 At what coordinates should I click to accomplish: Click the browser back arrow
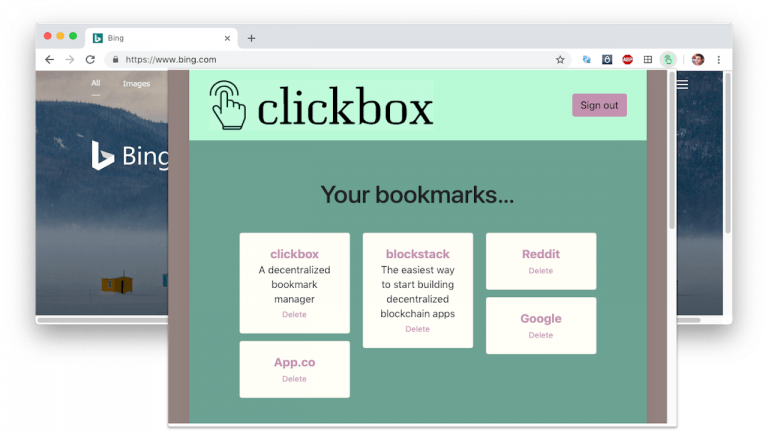49,59
